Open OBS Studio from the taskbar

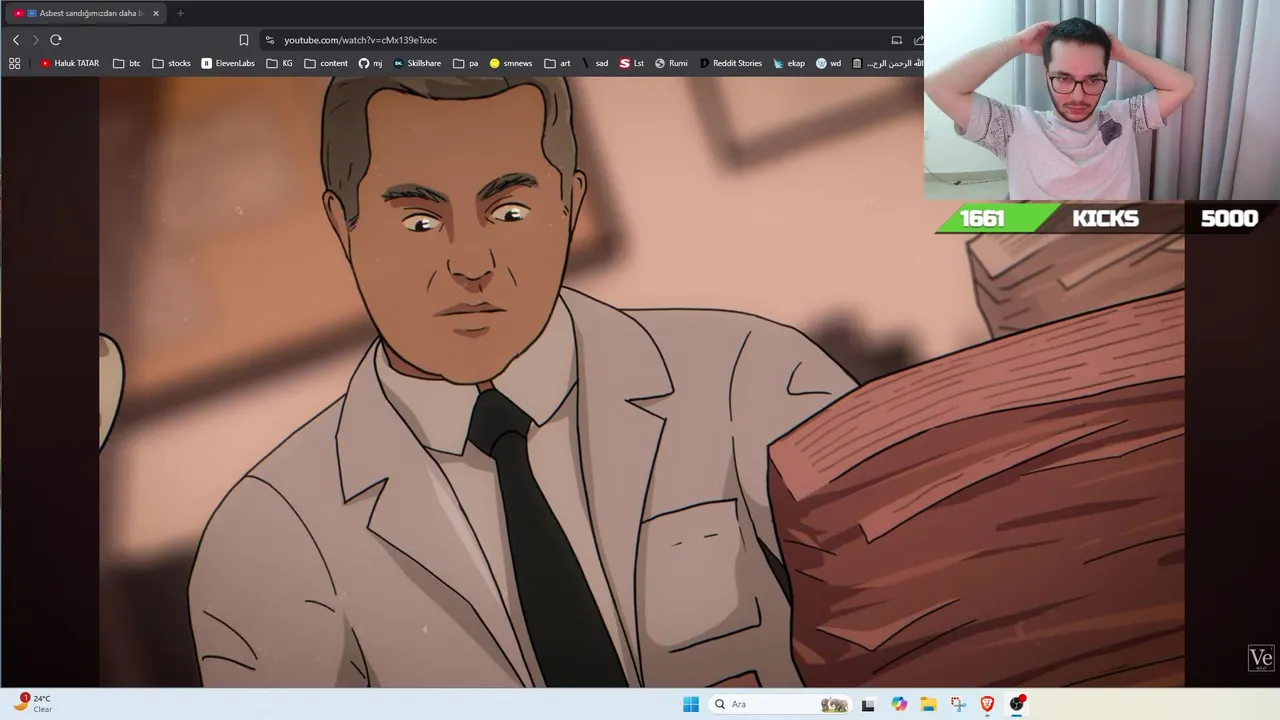tap(1017, 704)
